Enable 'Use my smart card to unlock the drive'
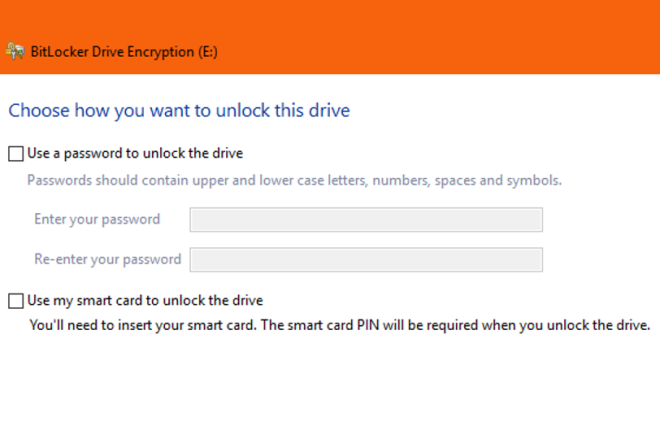This screenshot has width=660, height=430. point(16,301)
